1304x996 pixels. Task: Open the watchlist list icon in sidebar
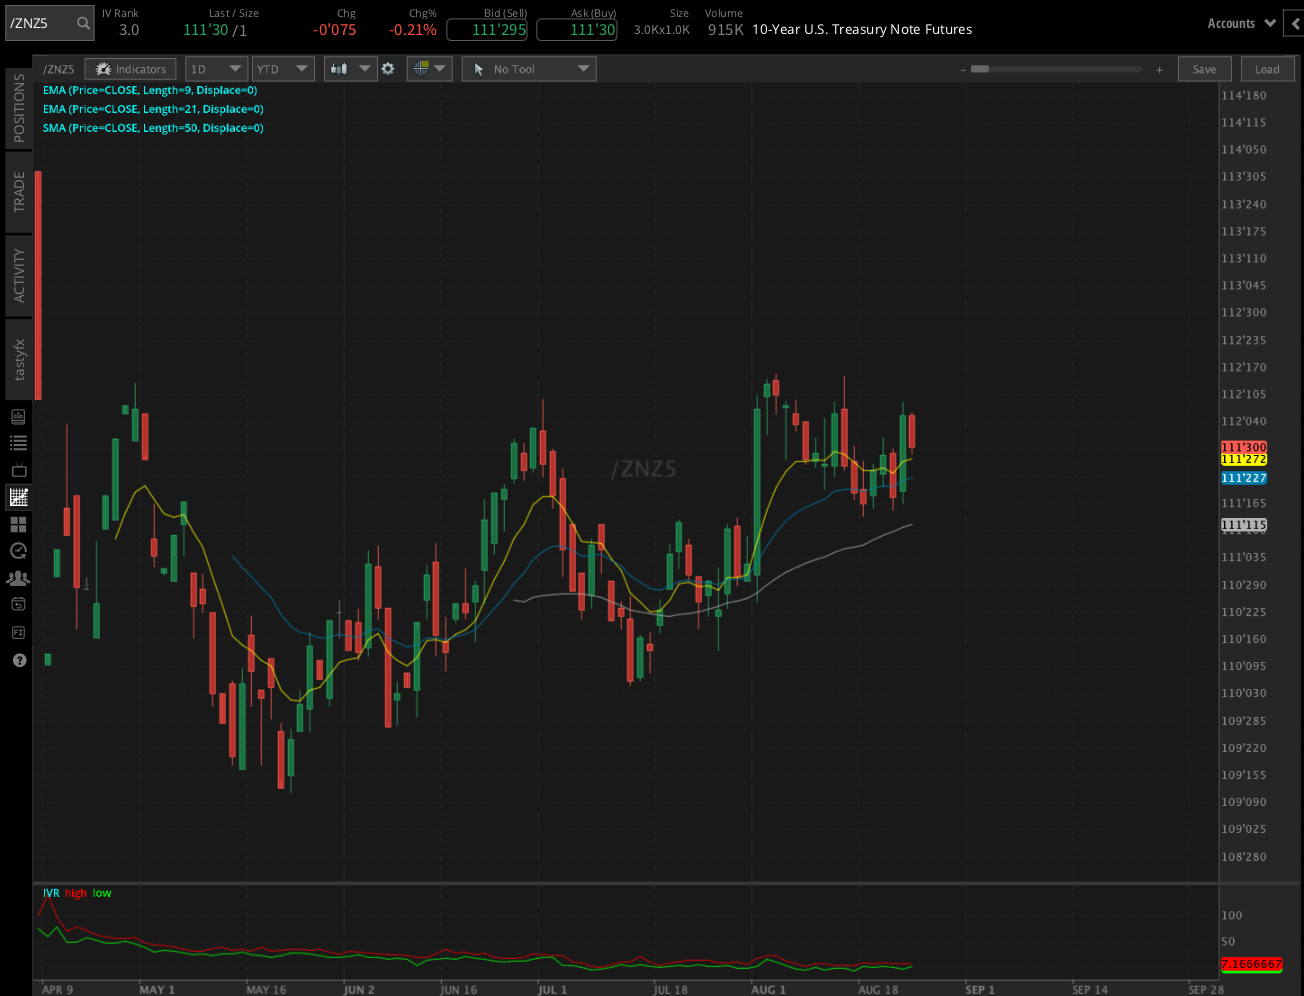[18, 443]
